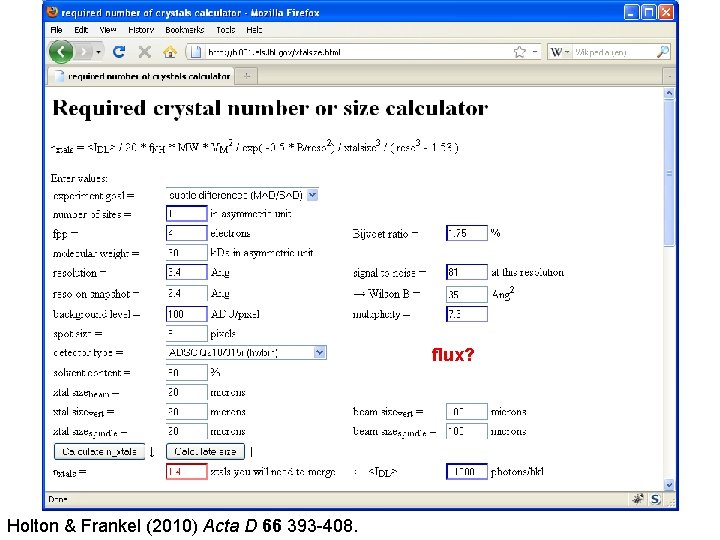Open the Tools menu
The height and width of the screenshot is (540, 720).
click(x=225, y=30)
